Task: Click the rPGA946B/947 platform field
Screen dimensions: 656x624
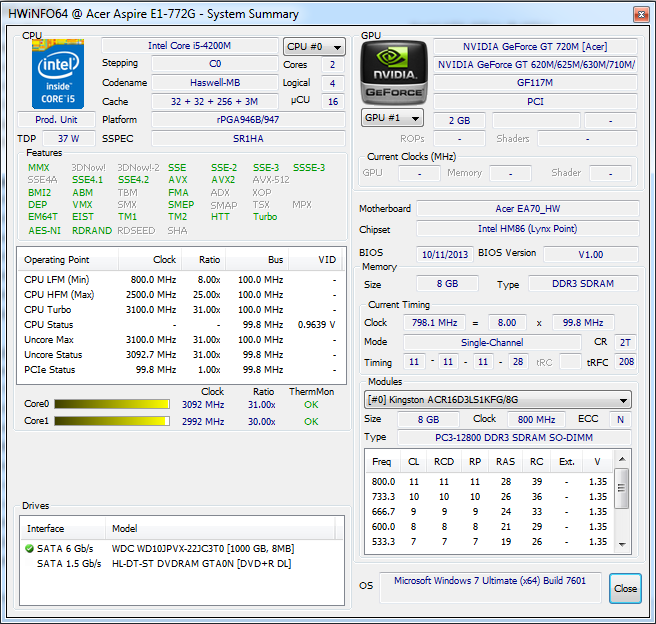Action: [x=248, y=120]
